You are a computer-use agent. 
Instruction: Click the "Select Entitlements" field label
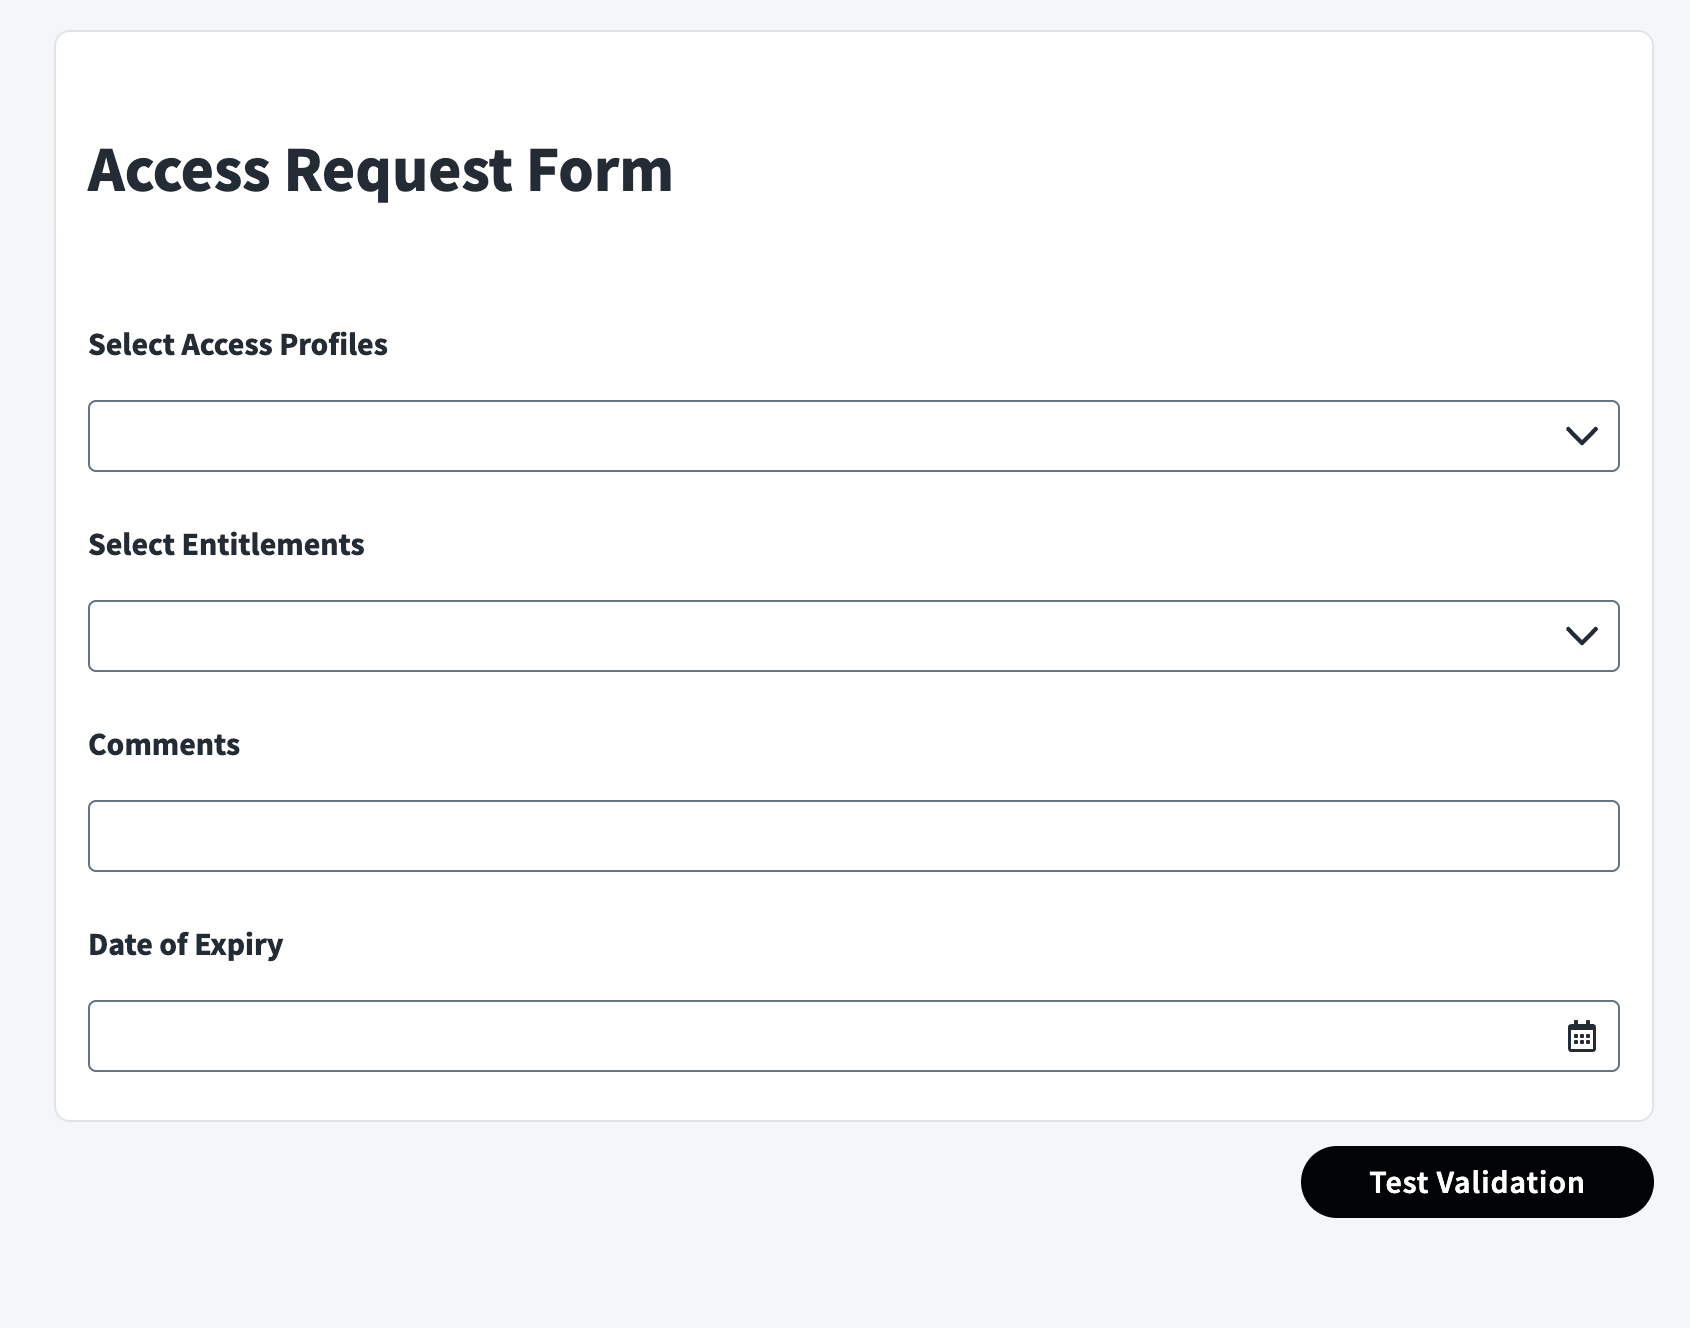click(x=226, y=545)
